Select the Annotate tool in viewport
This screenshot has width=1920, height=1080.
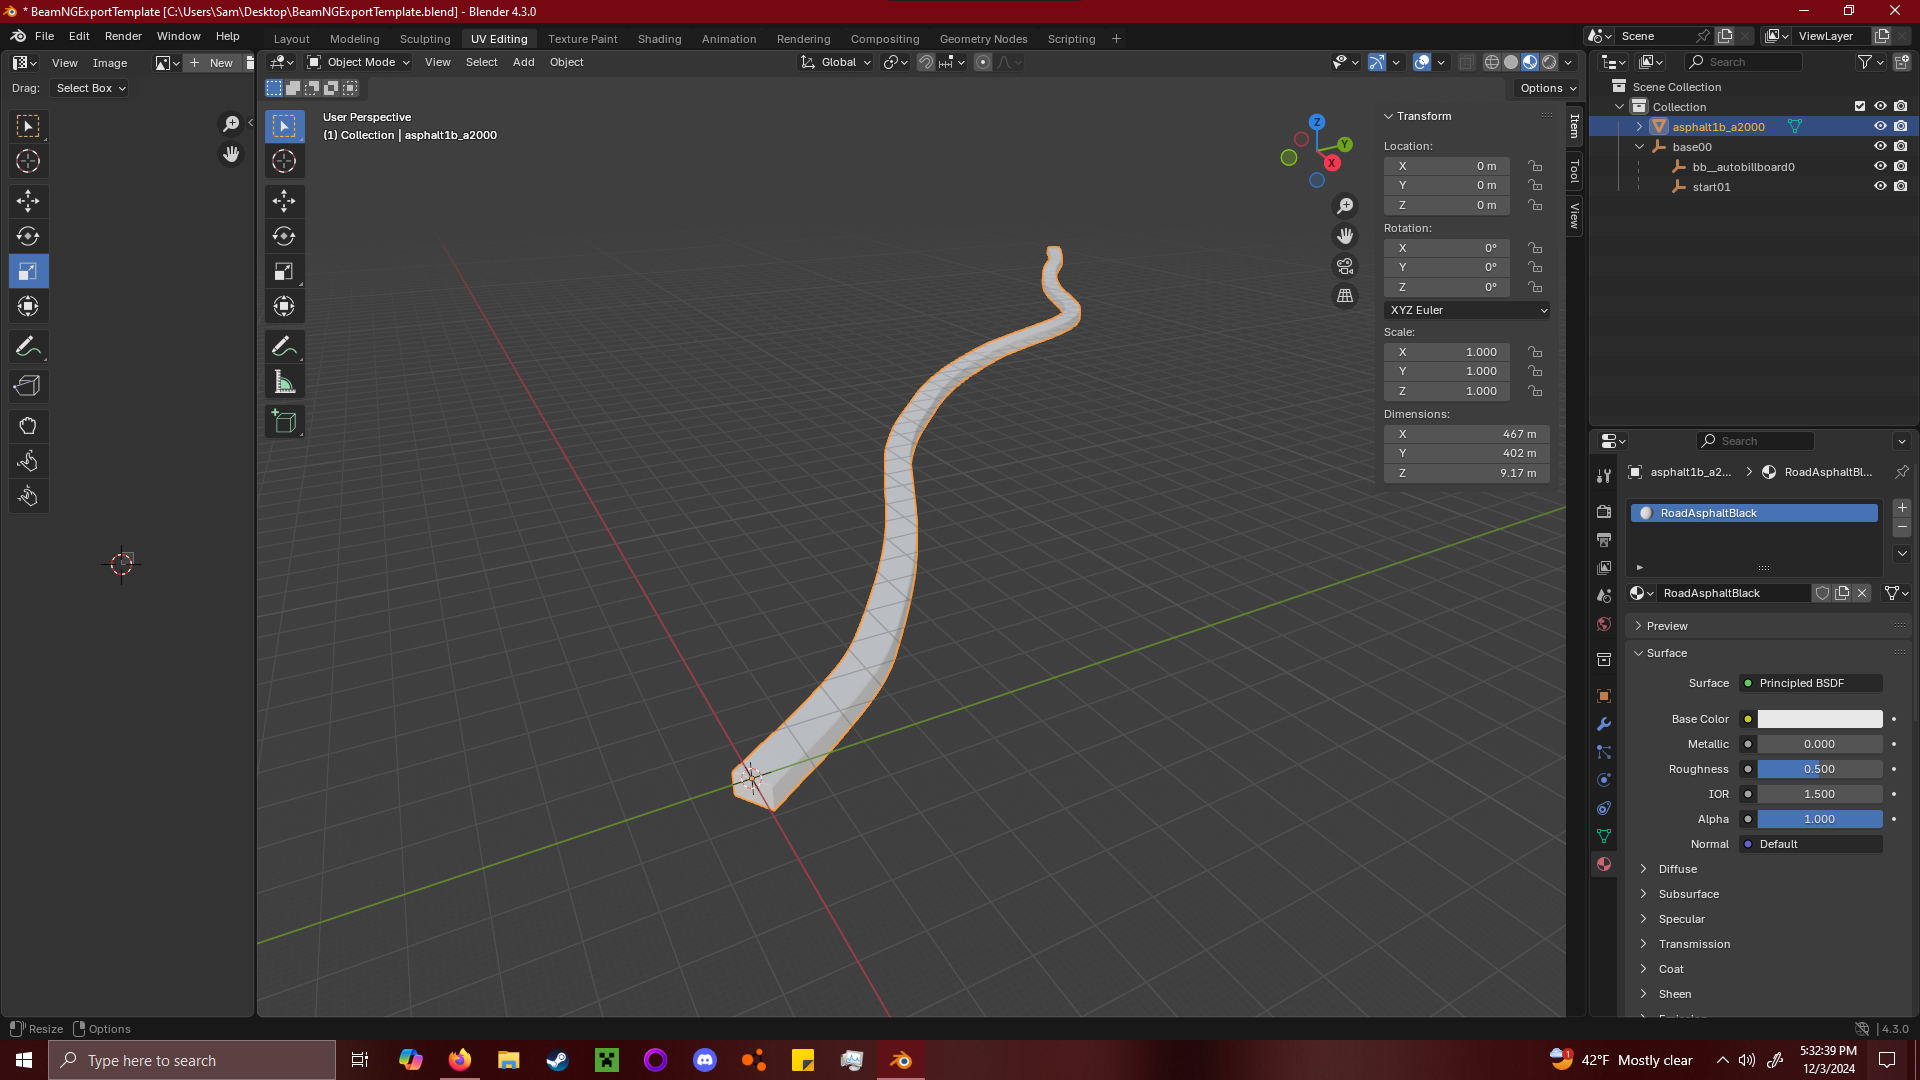pos(284,347)
